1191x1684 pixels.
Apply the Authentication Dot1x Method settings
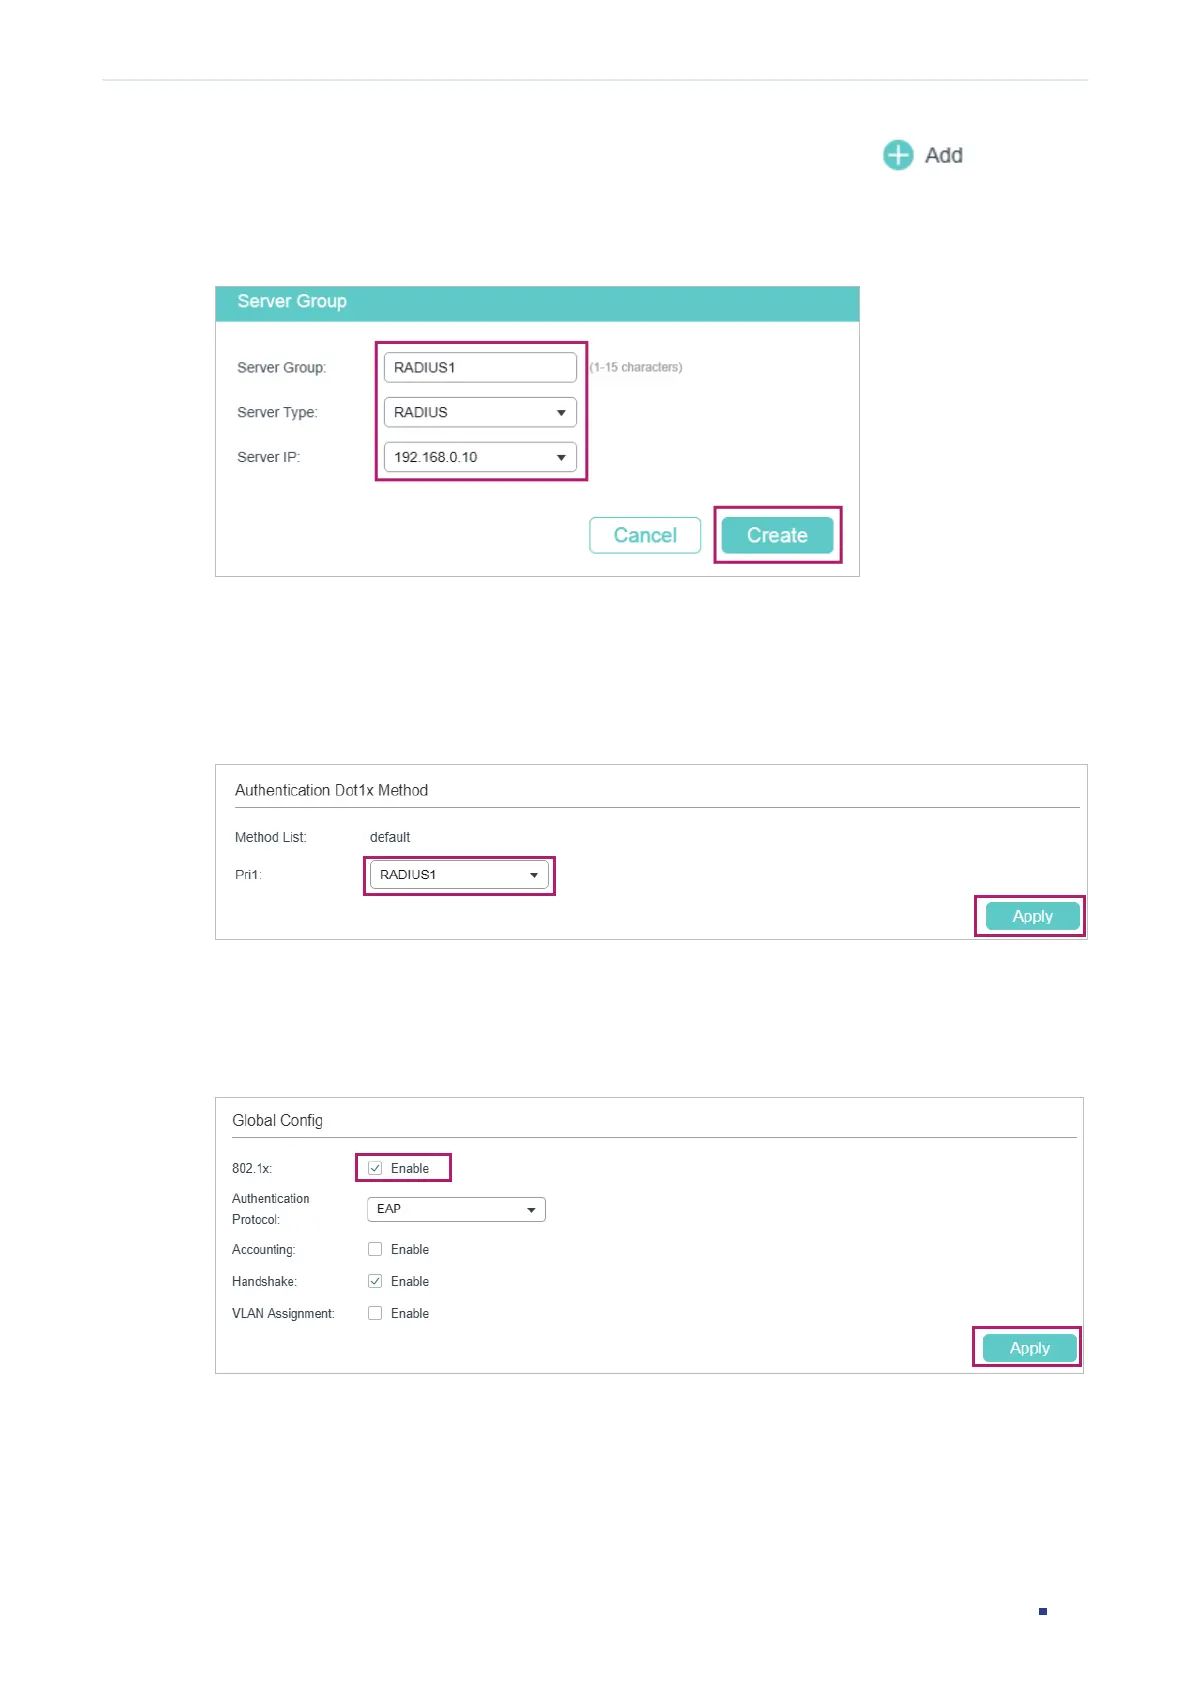pyautogui.click(x=1031, y=916)
